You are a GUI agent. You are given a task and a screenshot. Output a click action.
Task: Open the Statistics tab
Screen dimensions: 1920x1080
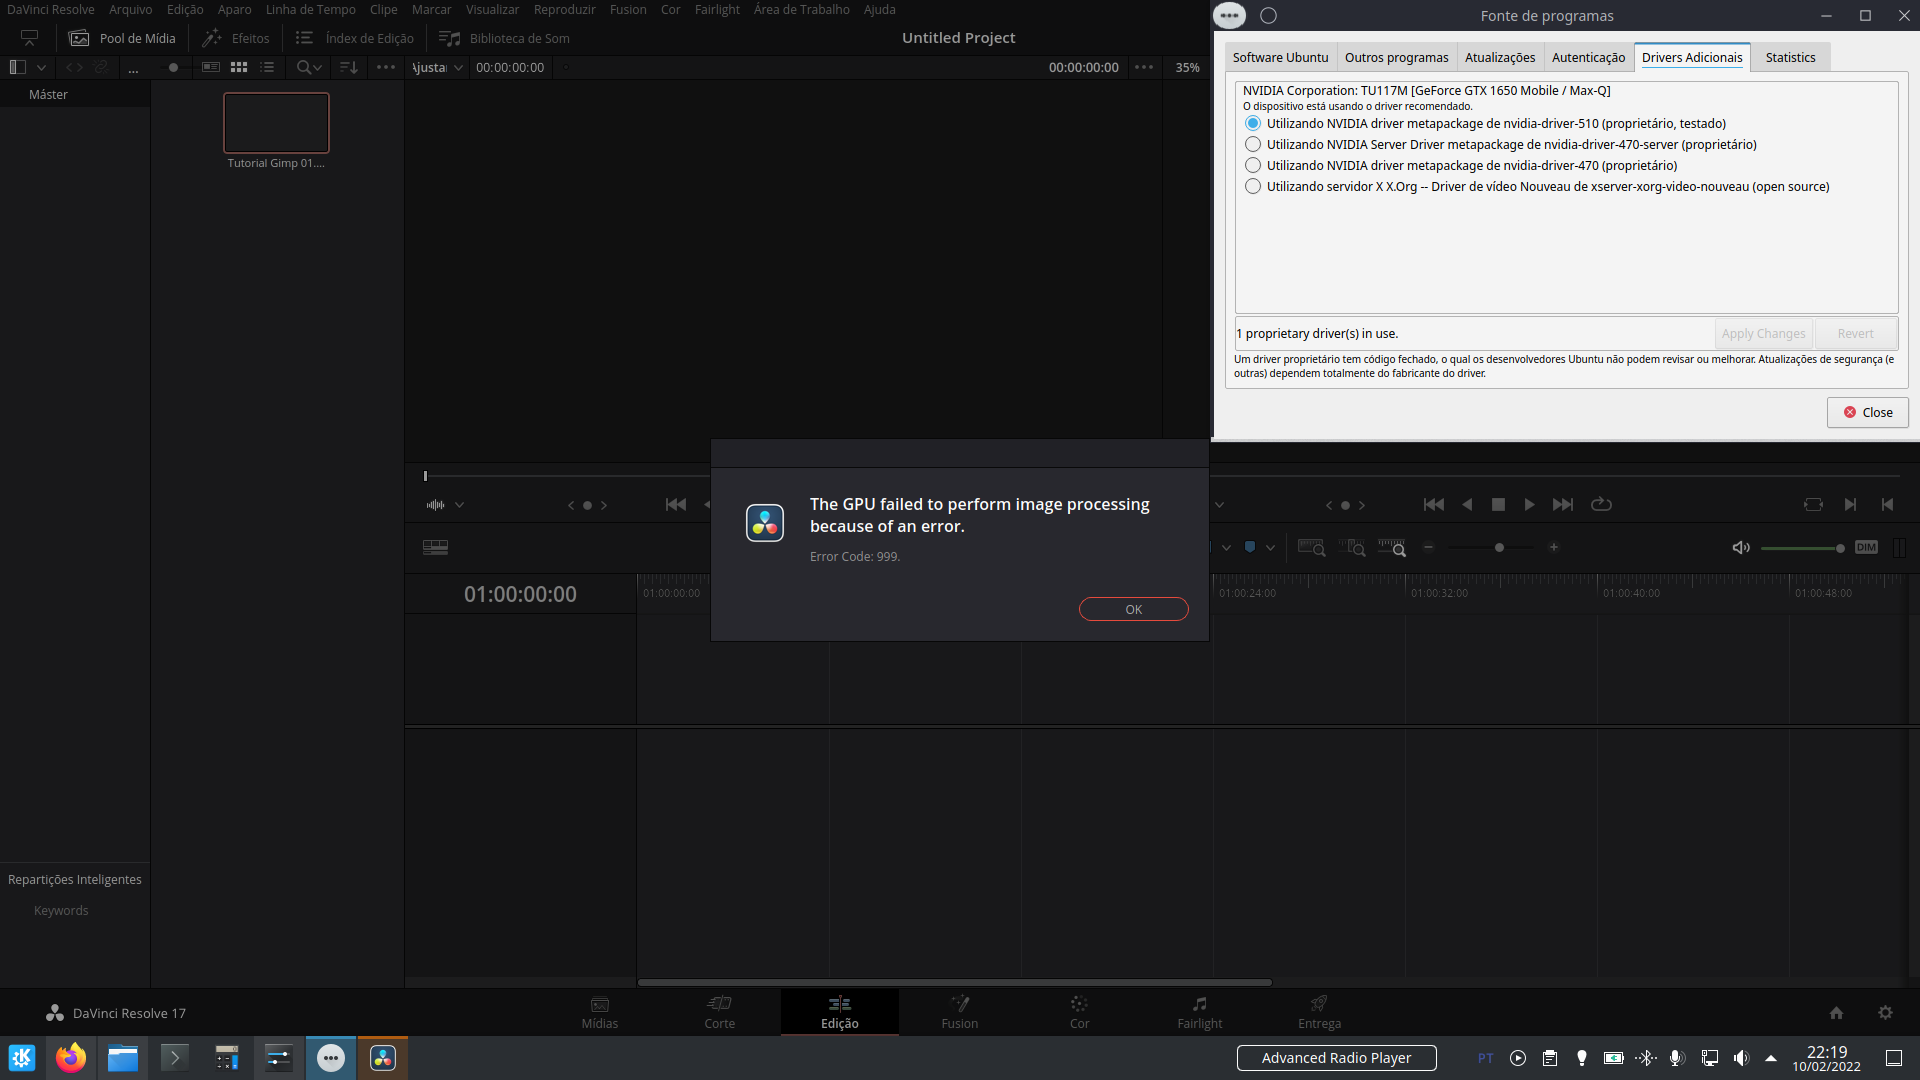pyautogui.click(x=1790, y=57)
